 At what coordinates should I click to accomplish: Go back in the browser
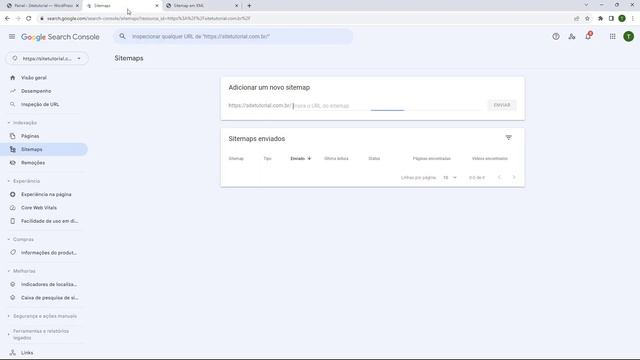pyautogui.click(x=7, y=18)
